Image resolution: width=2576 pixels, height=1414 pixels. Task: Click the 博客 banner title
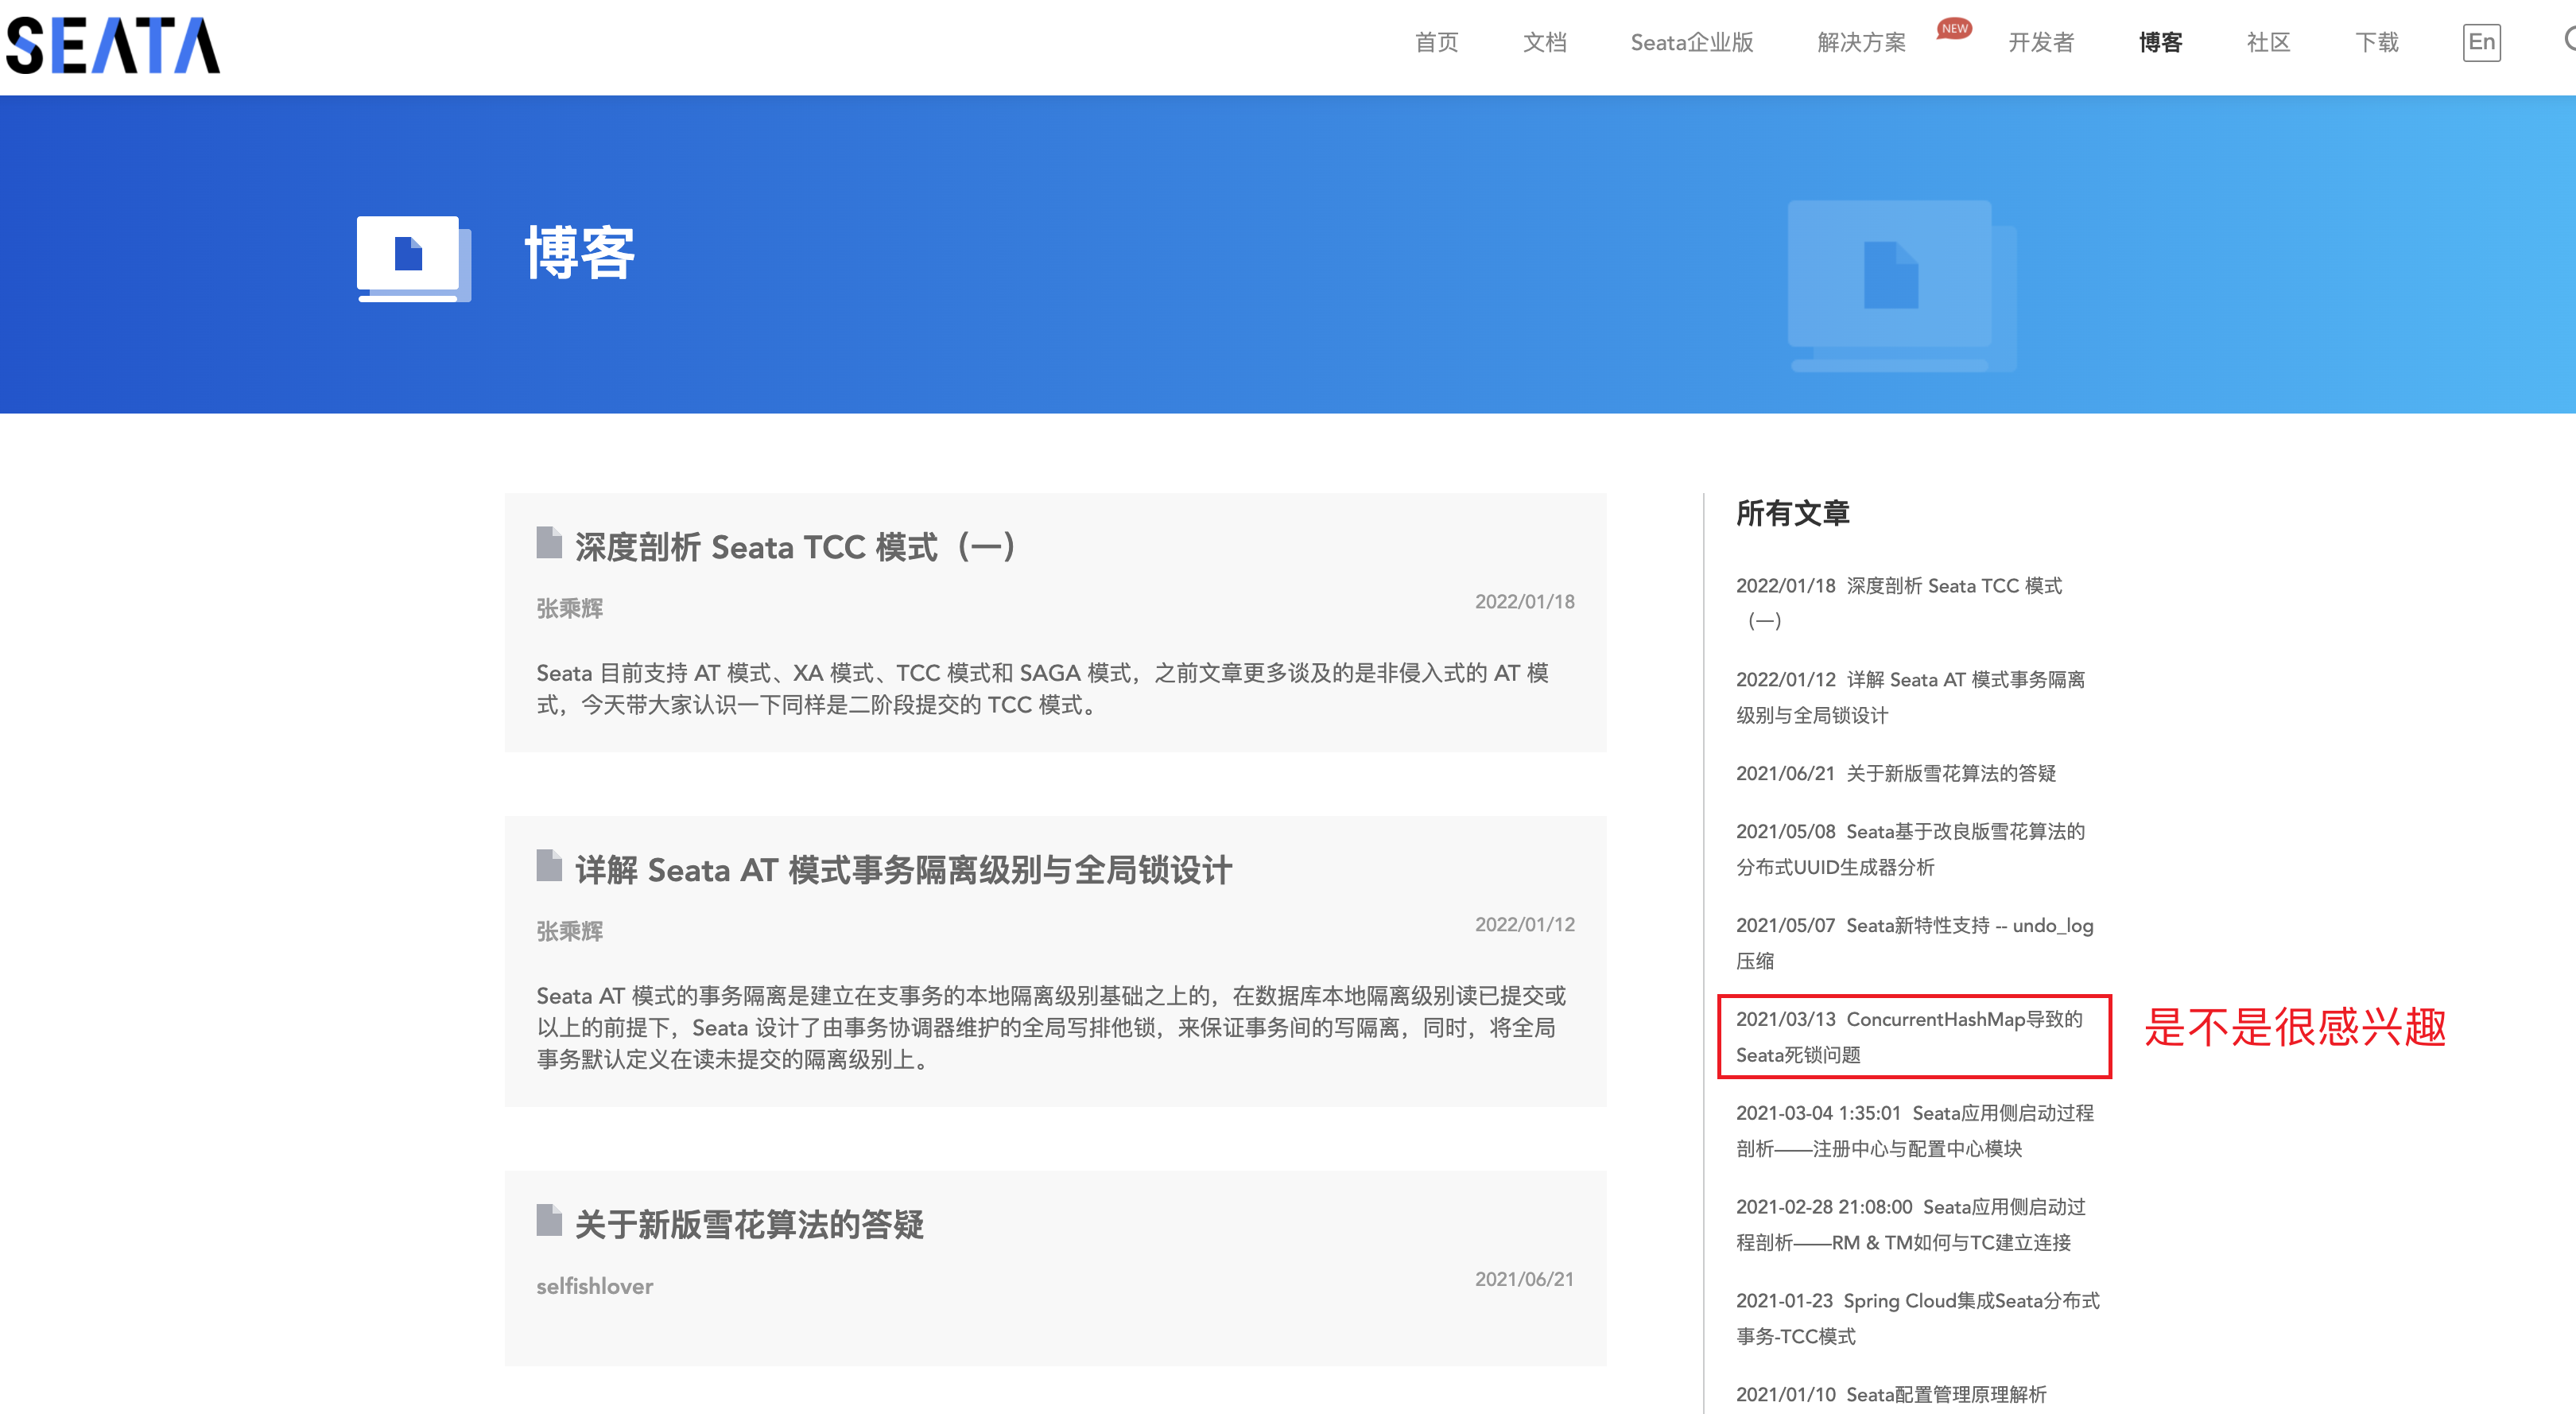point(579,253)
